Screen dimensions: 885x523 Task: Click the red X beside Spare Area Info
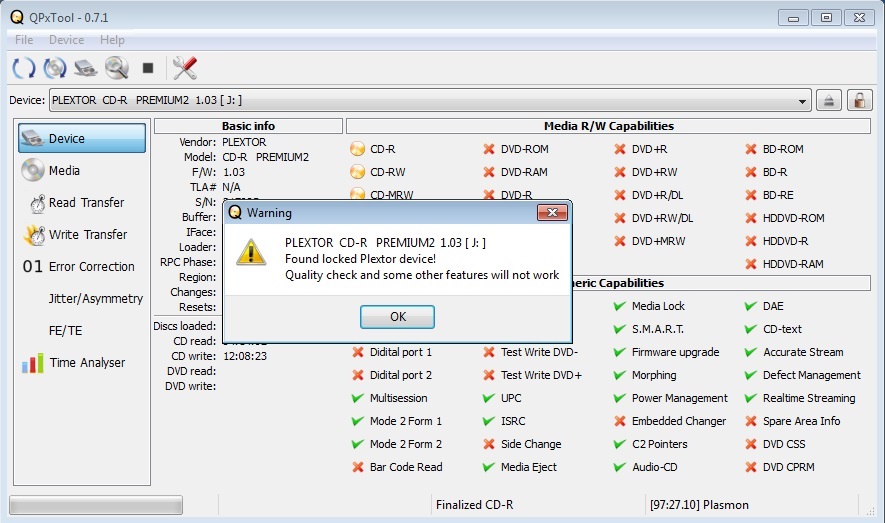[751, 421]
